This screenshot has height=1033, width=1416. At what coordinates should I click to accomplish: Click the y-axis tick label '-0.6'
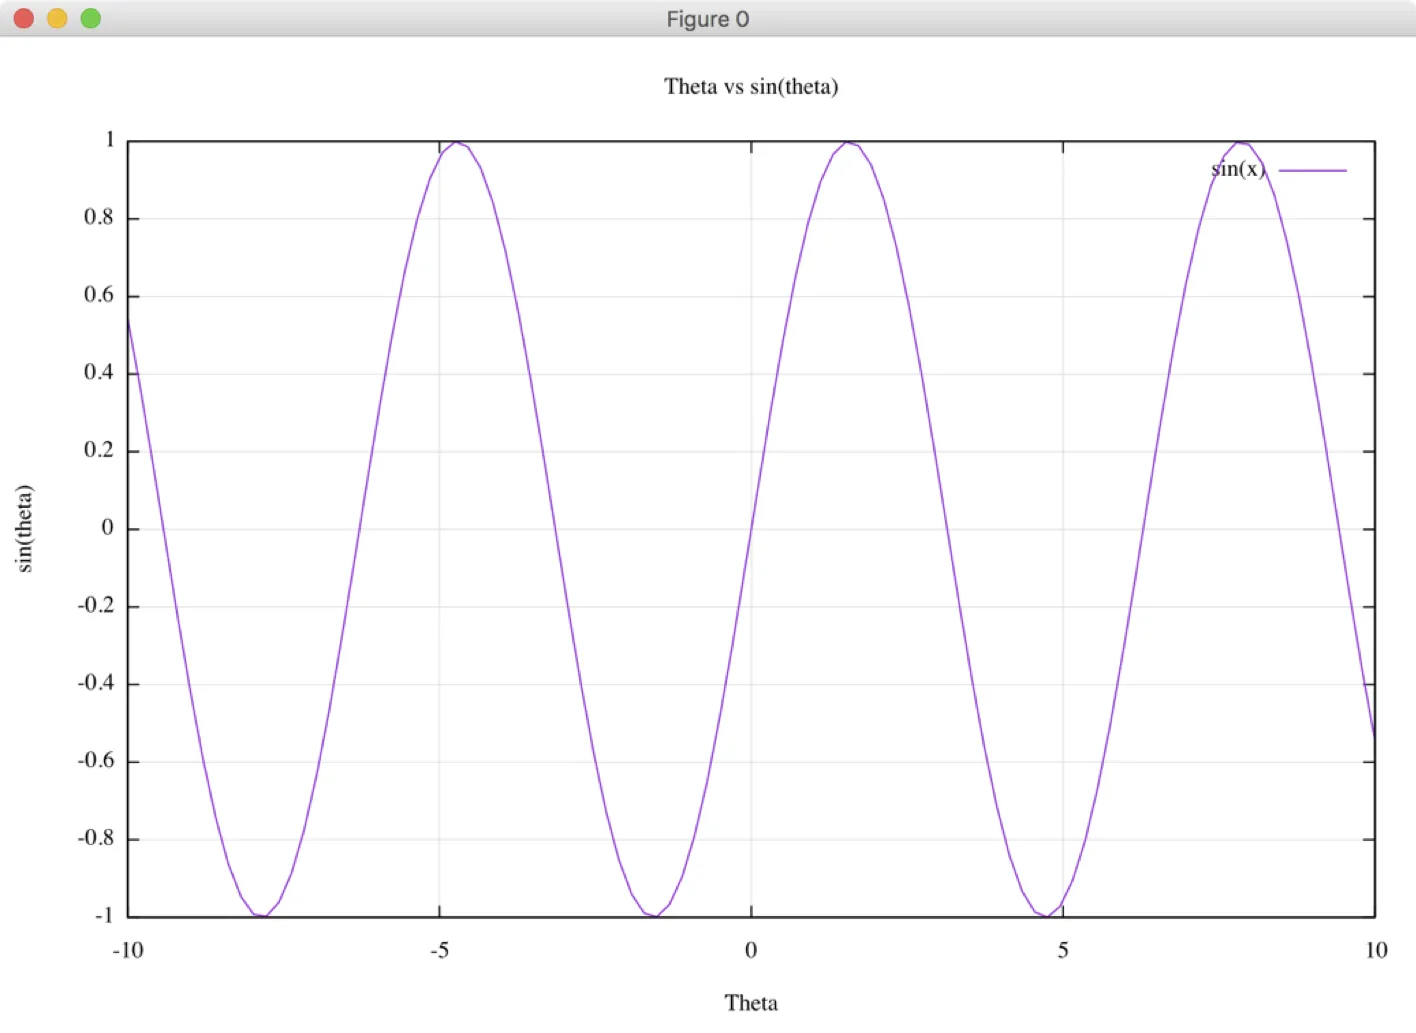click(x=96, y=760)
